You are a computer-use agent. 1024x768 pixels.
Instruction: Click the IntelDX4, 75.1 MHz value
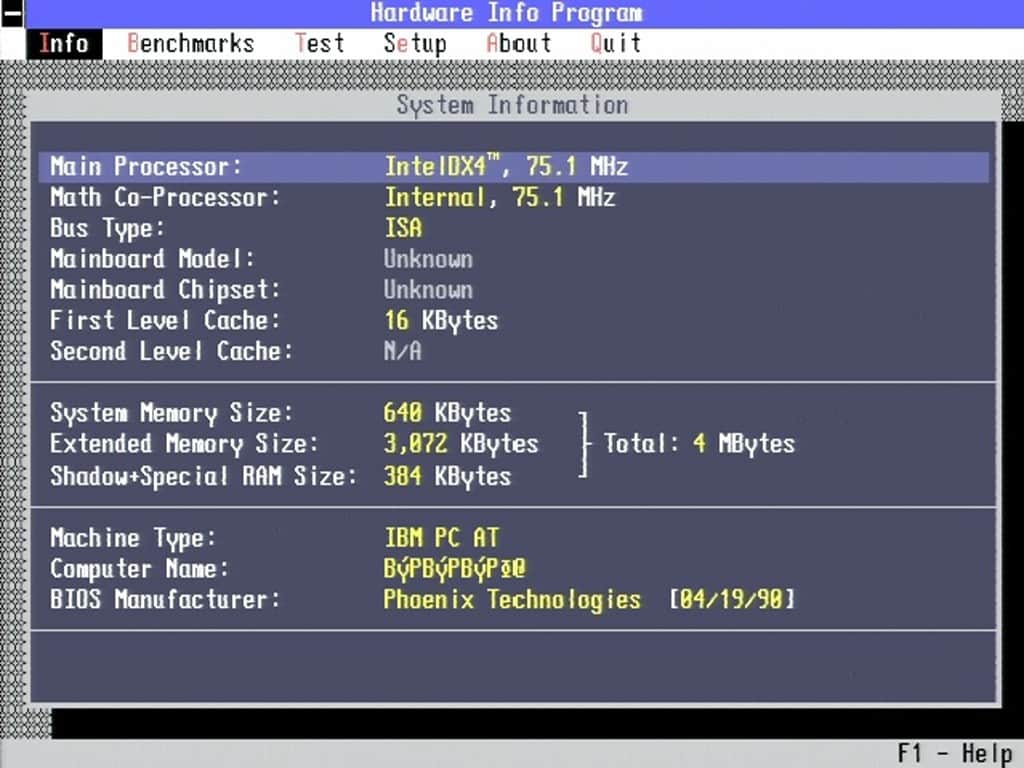click(x=506, y=166)
